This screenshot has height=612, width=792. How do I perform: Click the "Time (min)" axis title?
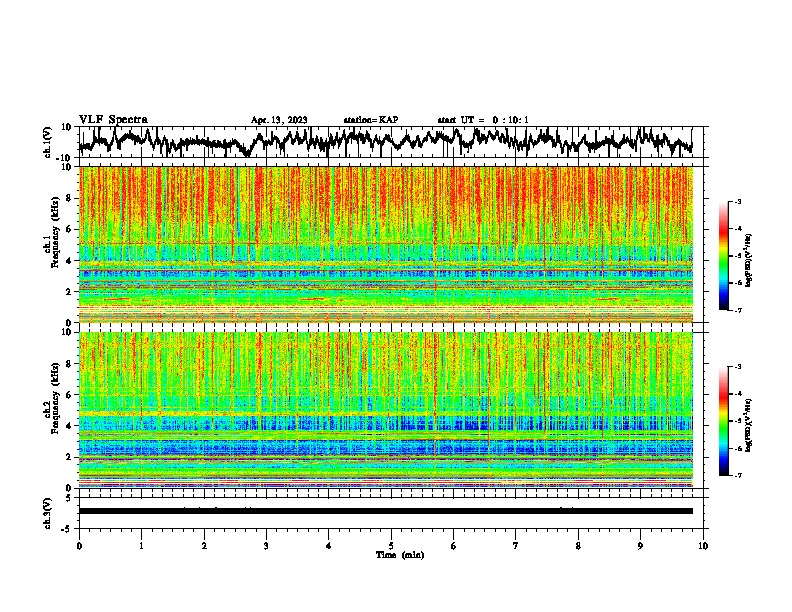tap(400, 555)
